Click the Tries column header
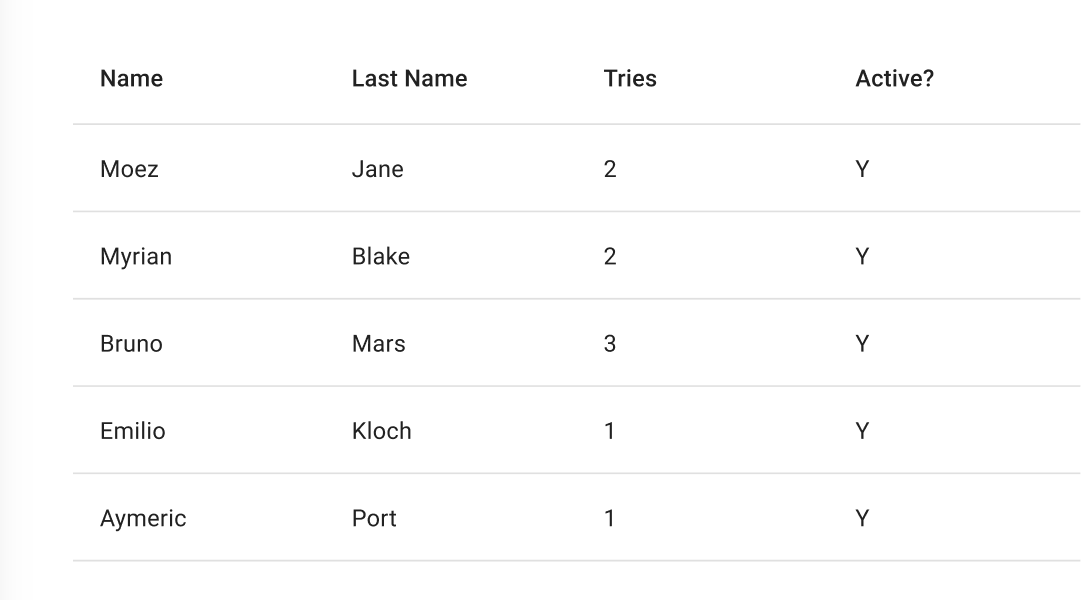Viewport: 1090px width, 600px height. (x=630, y=79)
